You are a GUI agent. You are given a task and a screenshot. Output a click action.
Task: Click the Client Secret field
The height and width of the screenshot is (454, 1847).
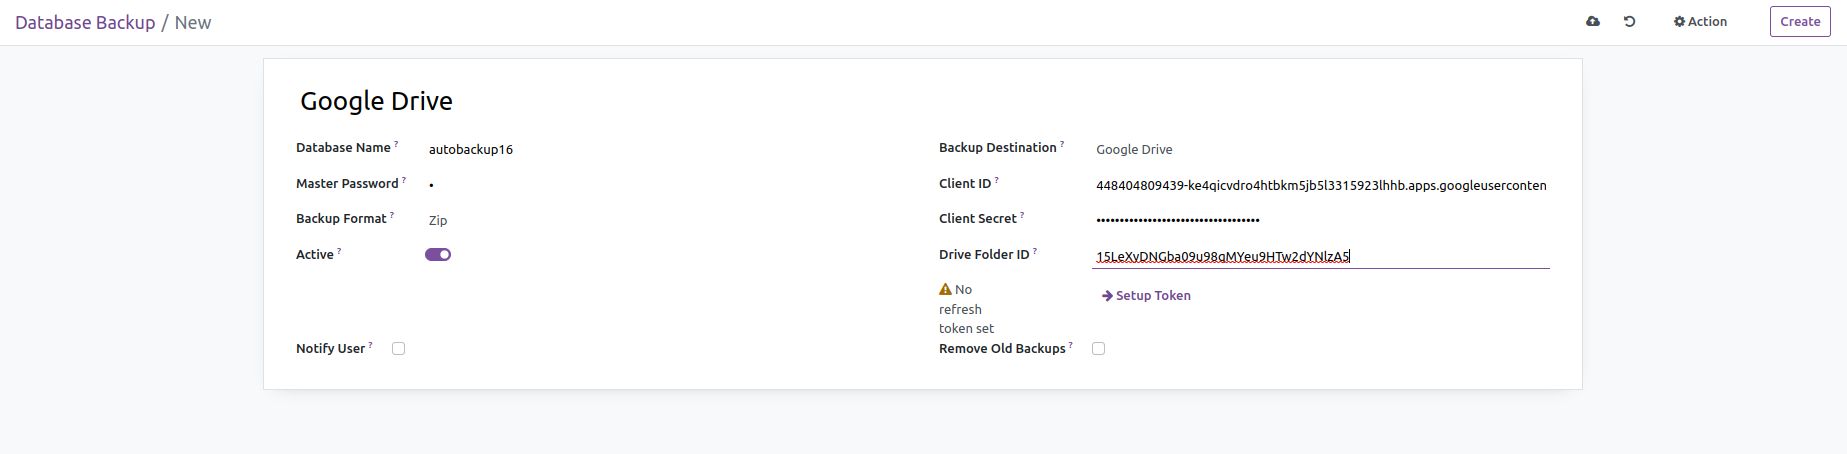pos(1320,220)
